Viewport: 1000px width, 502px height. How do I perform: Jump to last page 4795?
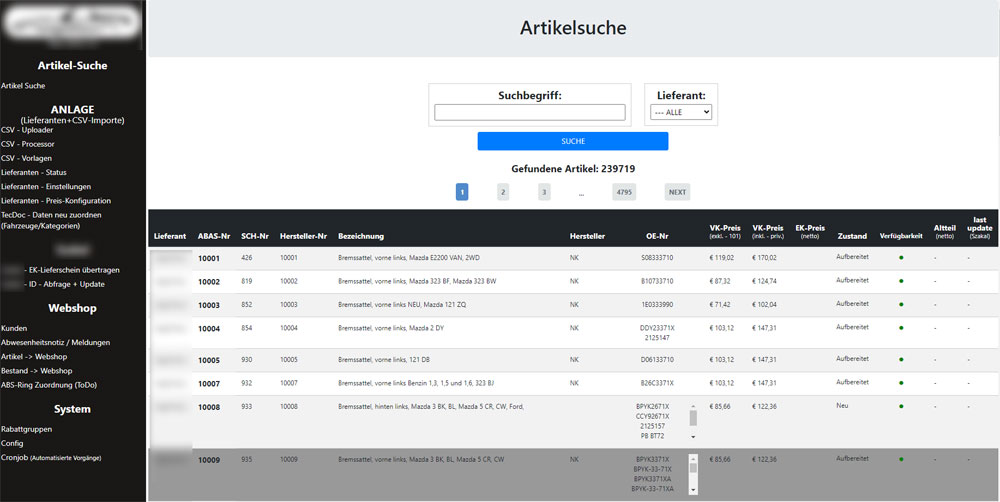(624, 192)
